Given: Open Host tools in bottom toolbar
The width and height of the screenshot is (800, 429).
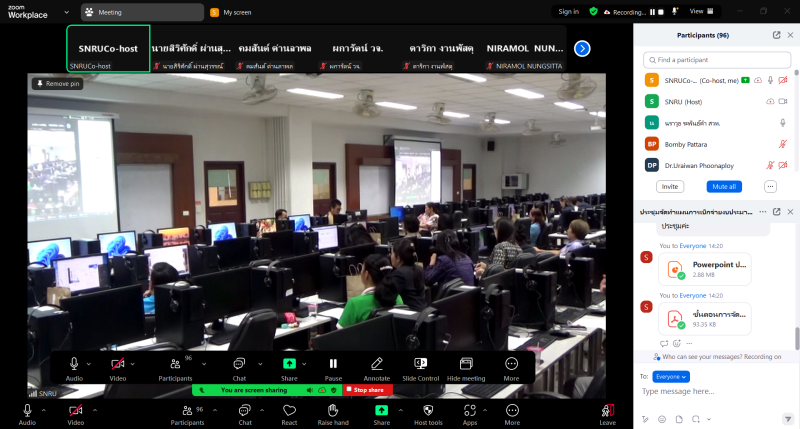Looking at the screenshot, I should pos(428,410).
